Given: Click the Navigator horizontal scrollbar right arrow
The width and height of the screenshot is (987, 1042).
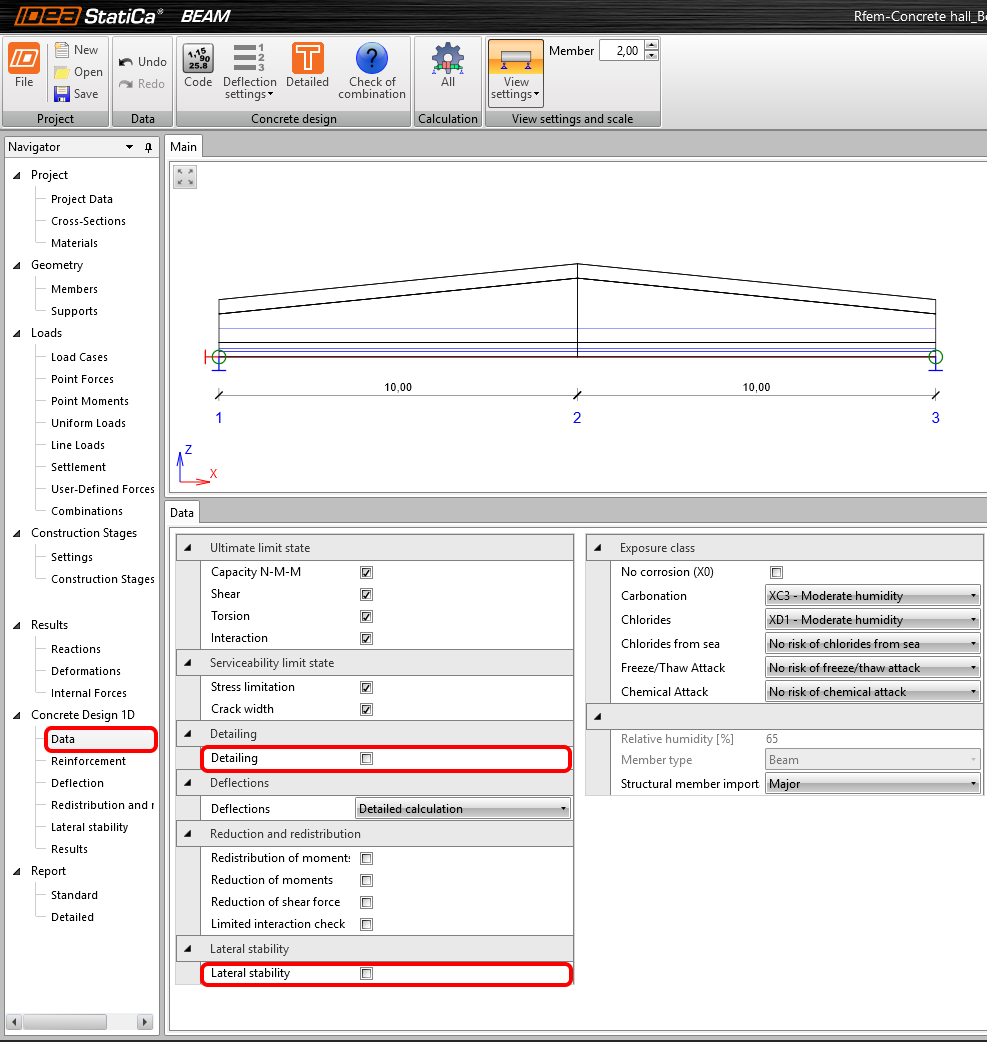Looking at the screenshot, I should [x=145, y=1022].
